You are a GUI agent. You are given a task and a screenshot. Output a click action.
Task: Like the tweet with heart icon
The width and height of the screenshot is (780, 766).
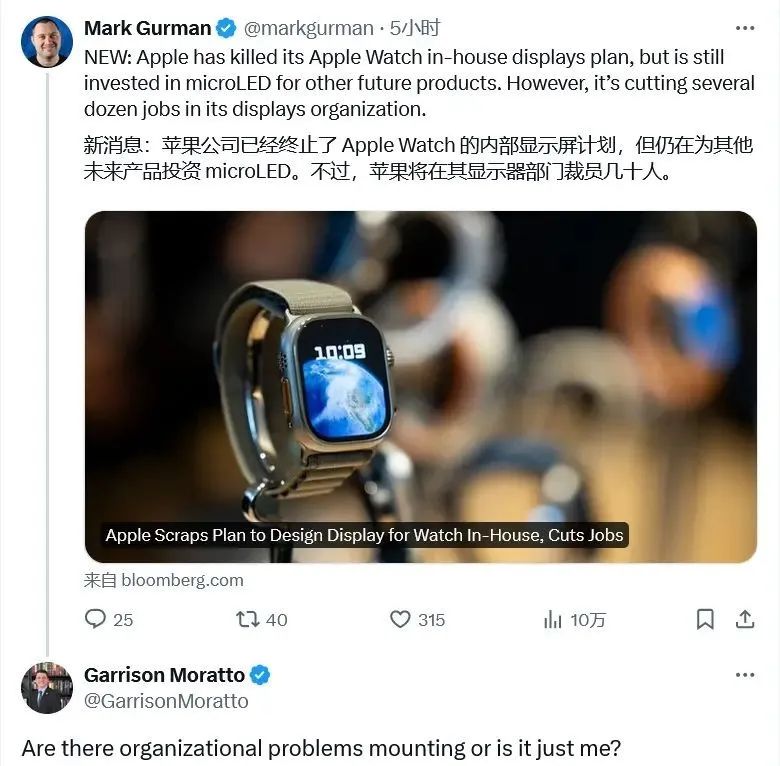point(400,619)
